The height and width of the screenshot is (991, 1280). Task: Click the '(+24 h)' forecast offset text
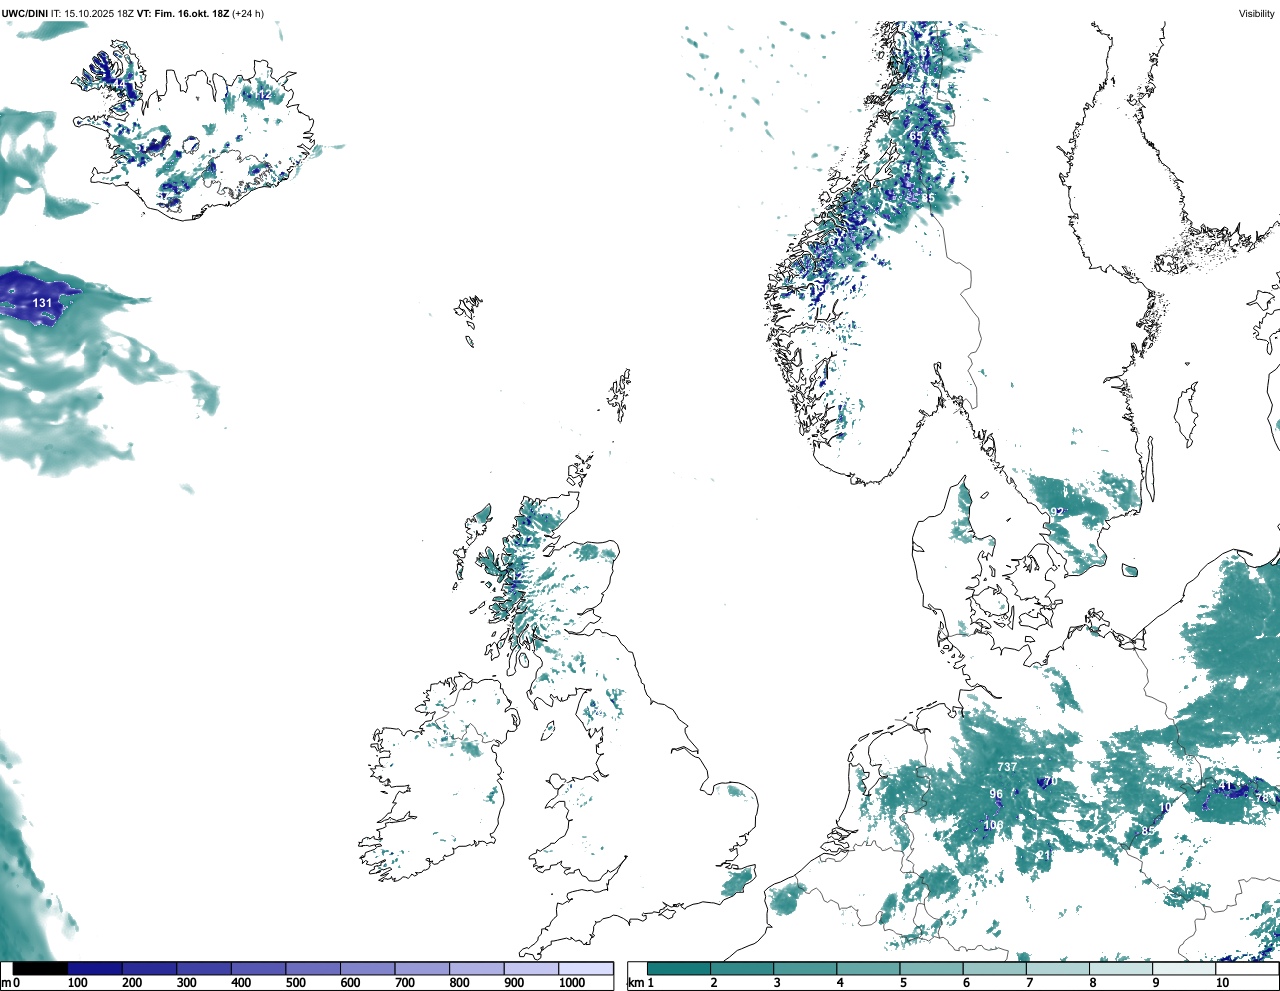pyautogui.click(x=248, y=13)
